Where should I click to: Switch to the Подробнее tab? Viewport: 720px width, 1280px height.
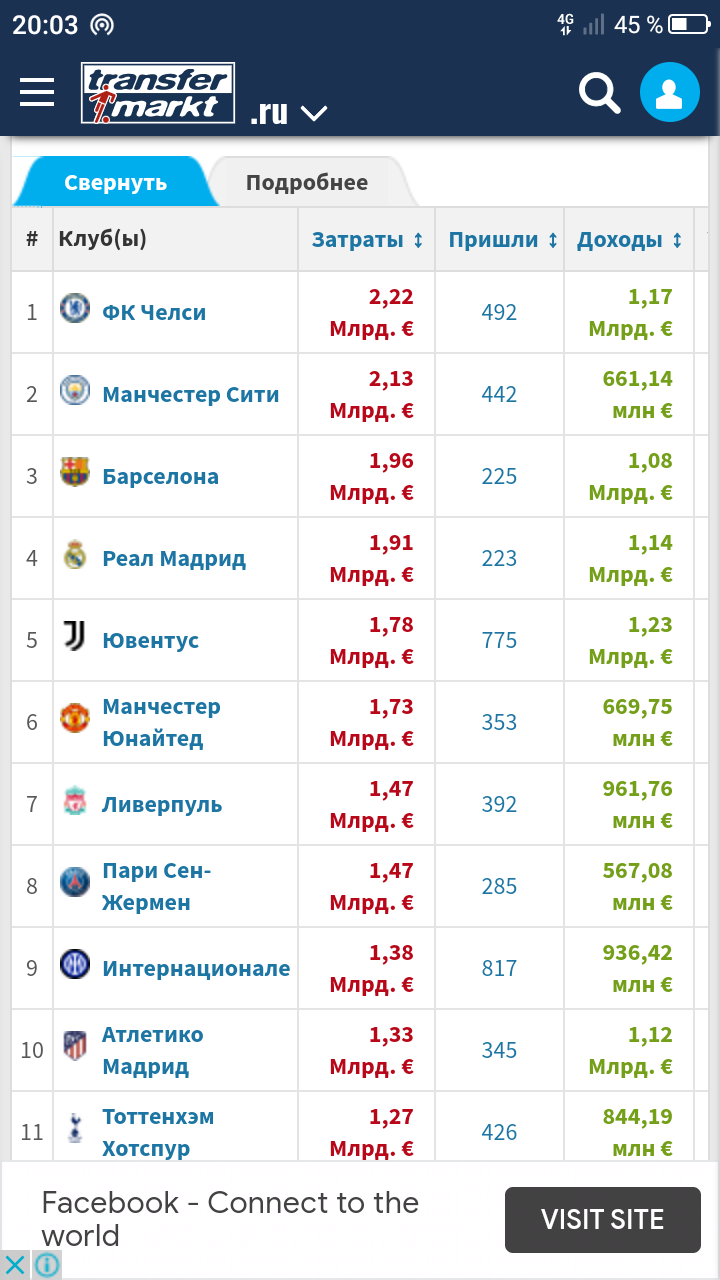click(x=307, y=183)
